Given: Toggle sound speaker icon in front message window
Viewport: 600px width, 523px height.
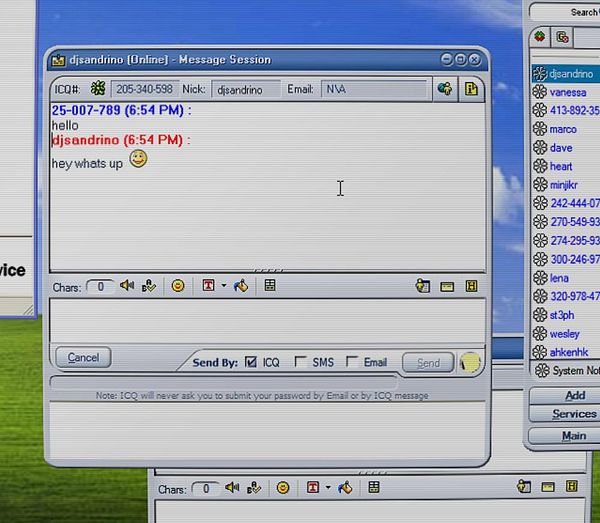Looking at the screenshot, I should coord(127,285).
